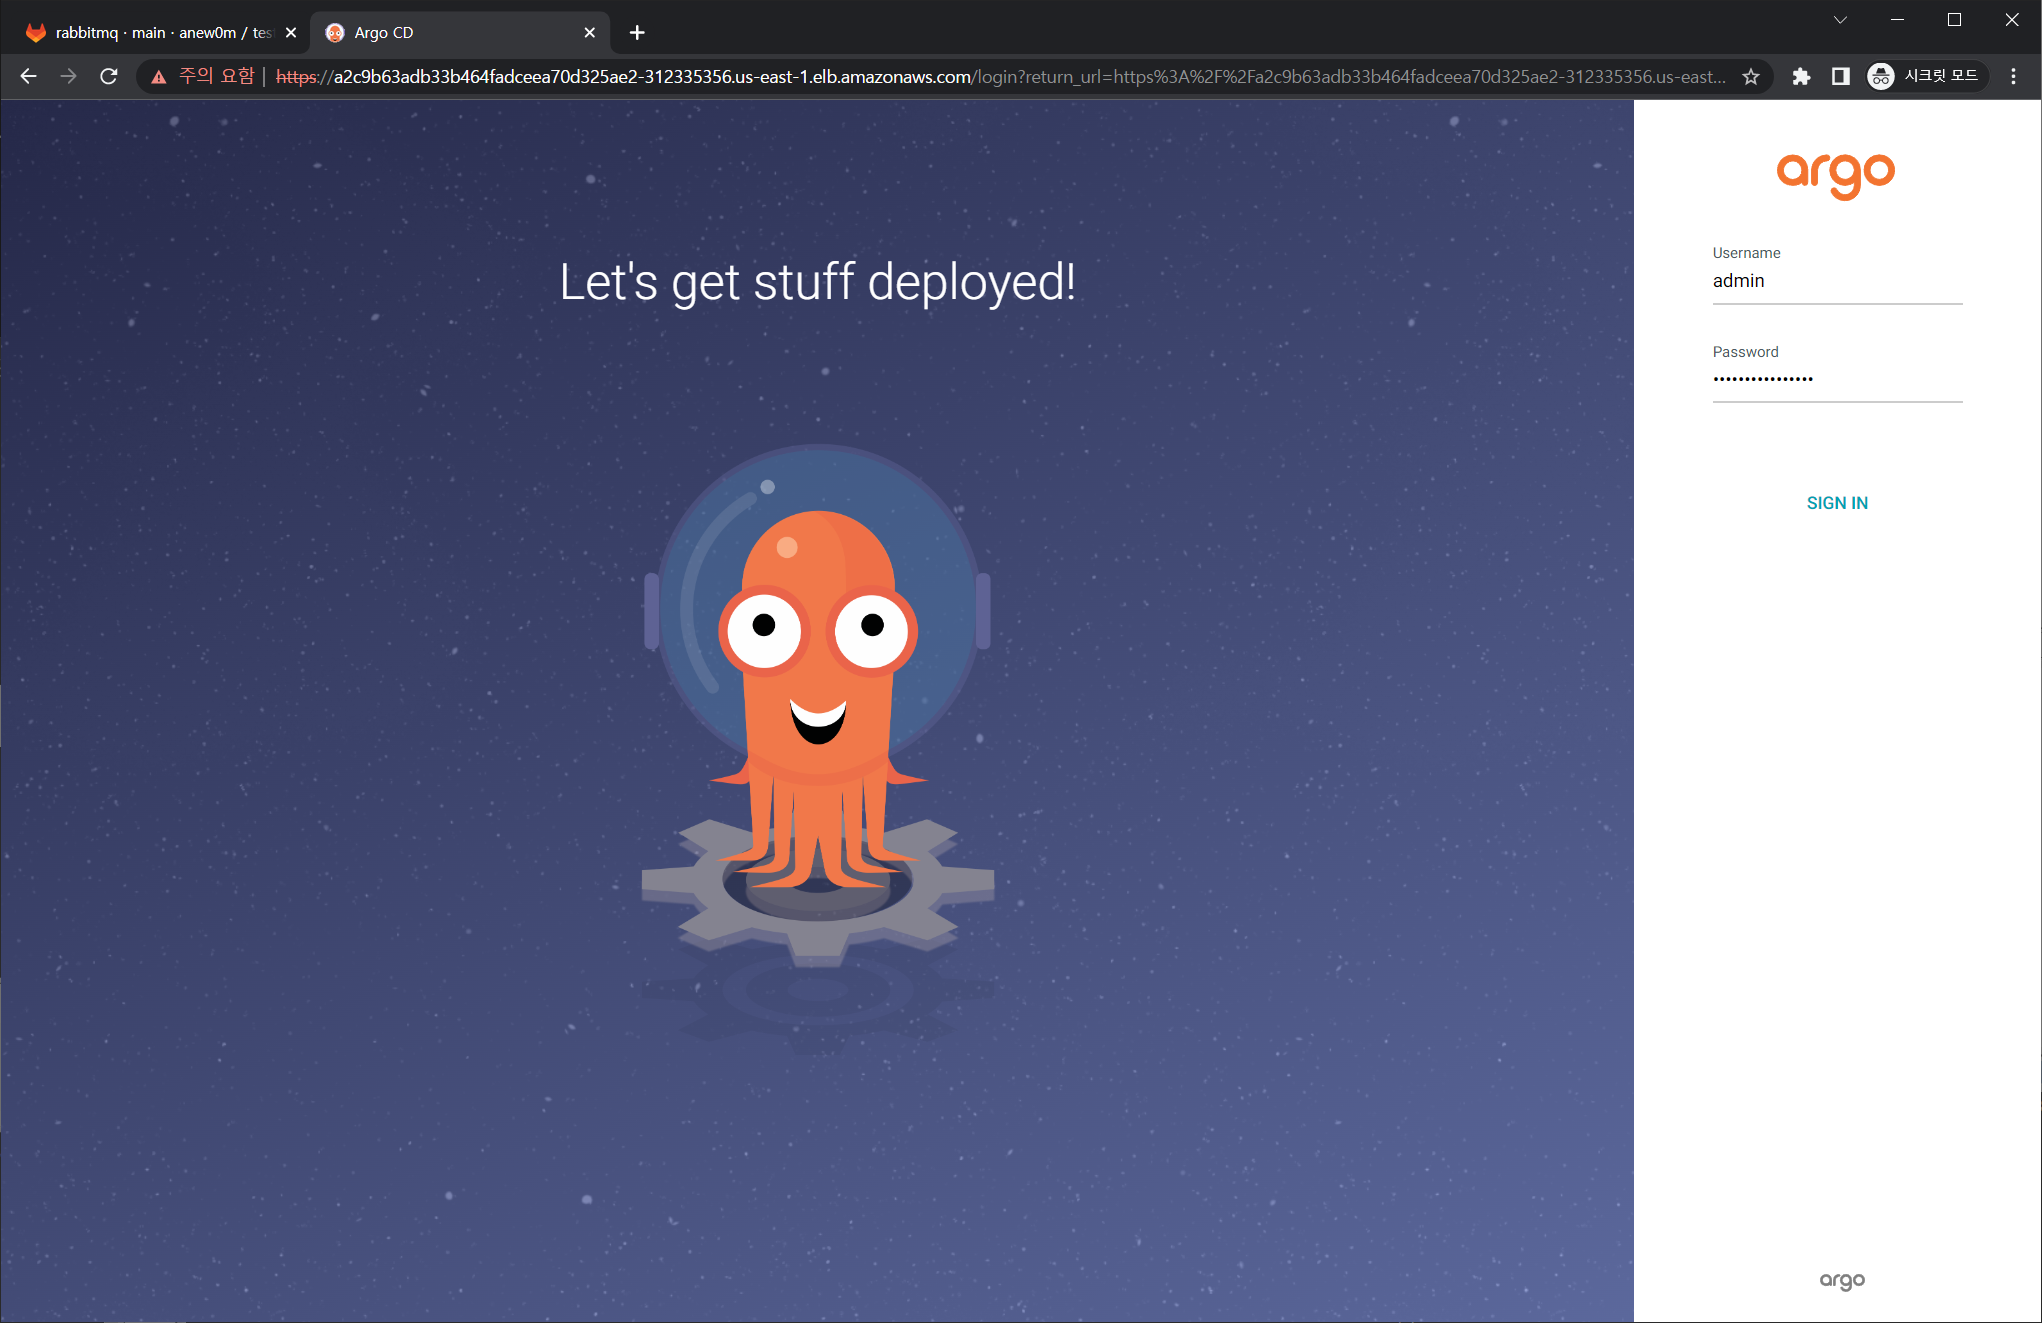Select the Argo CD tab
The image size is (2042, 1323).
tap(440, 32)
